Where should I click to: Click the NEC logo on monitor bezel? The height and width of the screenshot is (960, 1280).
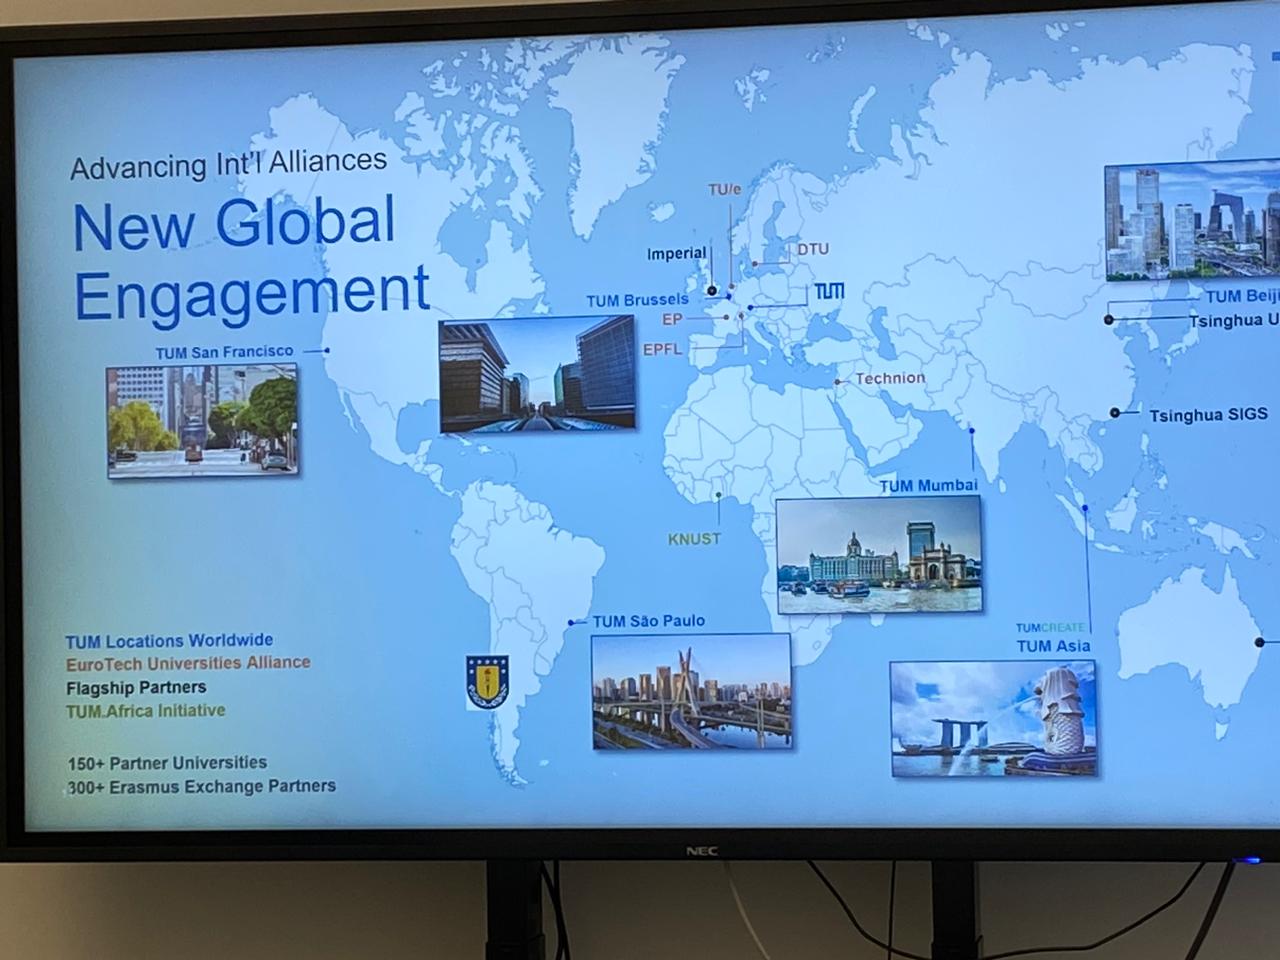click(x=701, y=851)
